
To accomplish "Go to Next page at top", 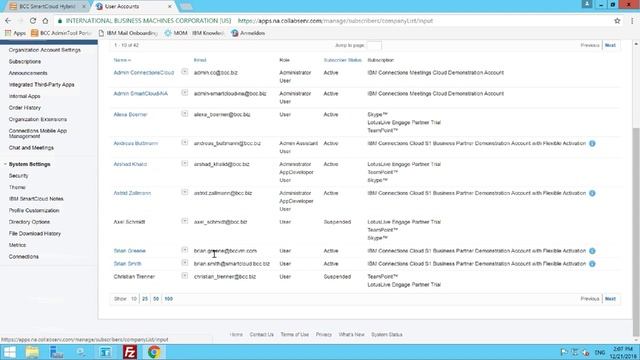I will [x=610, y=45].
